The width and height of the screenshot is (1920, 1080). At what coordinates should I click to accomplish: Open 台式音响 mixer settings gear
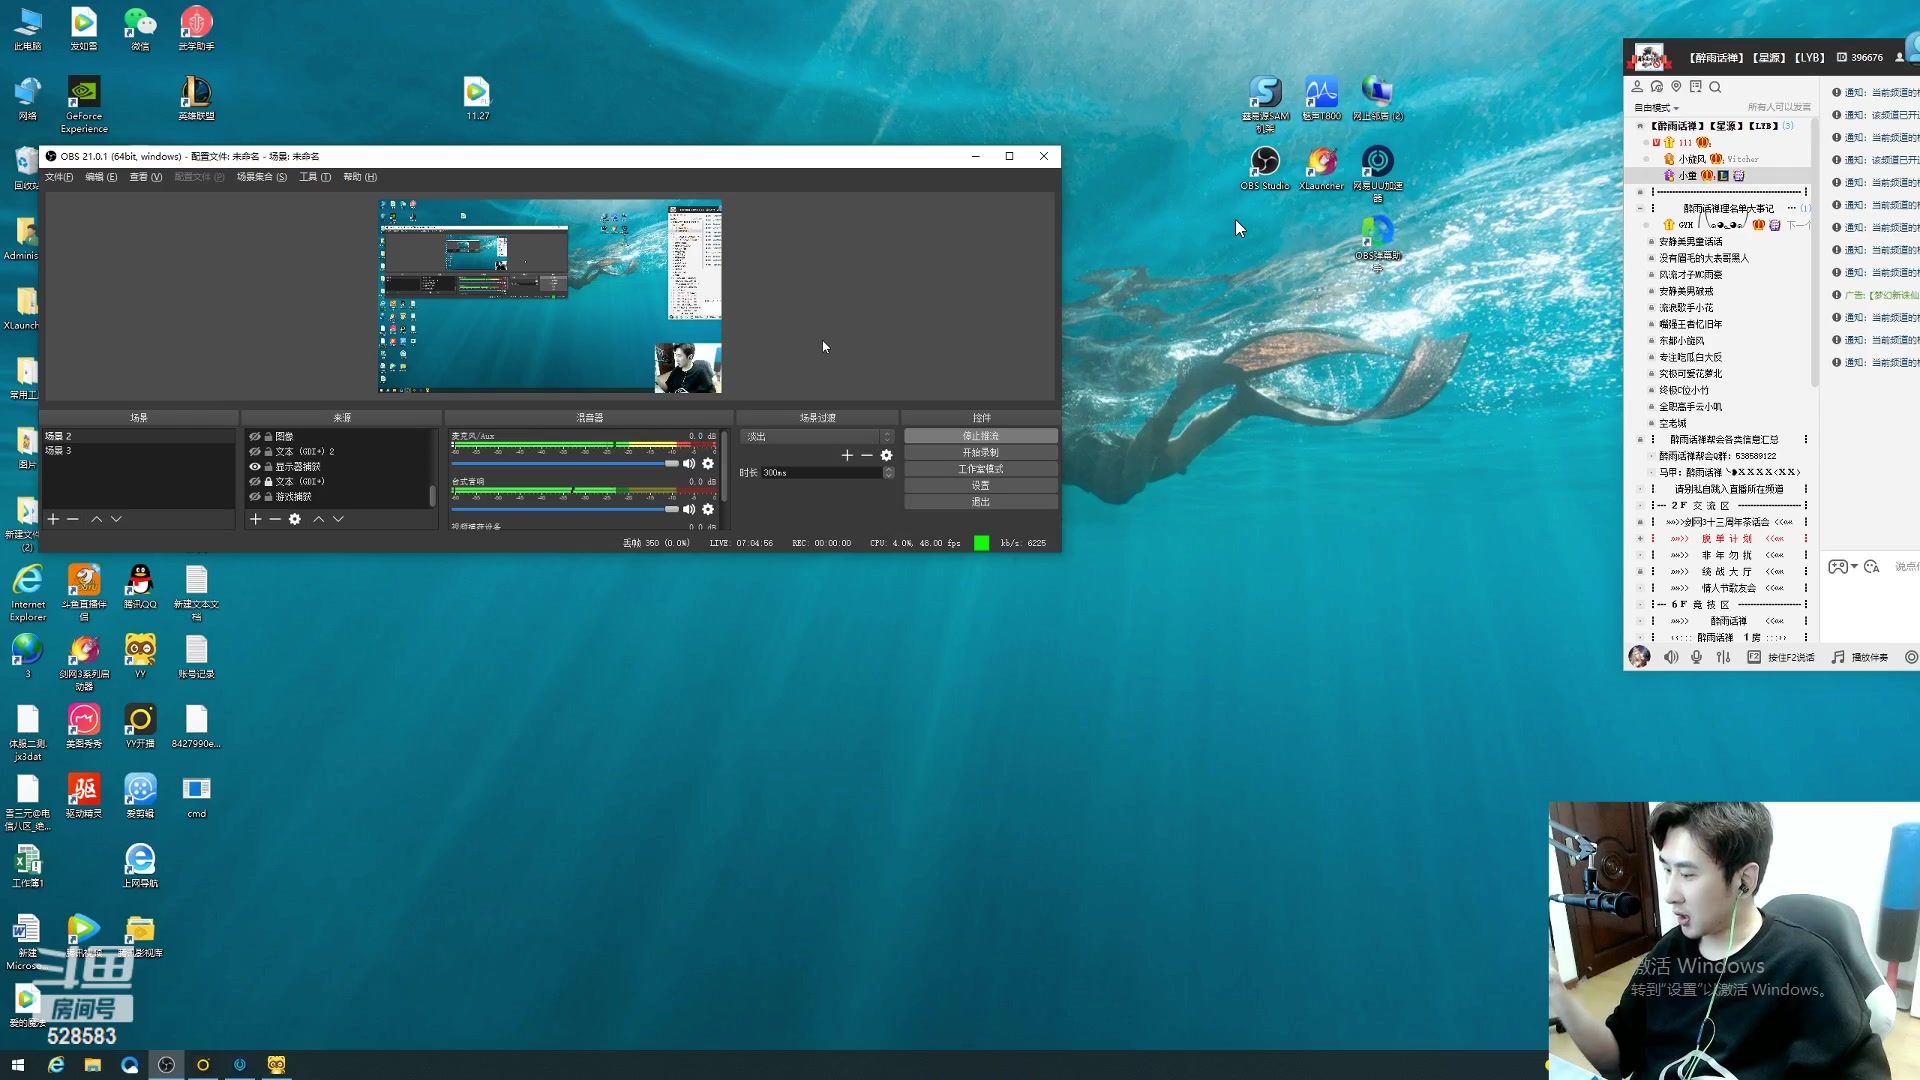[708, 509]
